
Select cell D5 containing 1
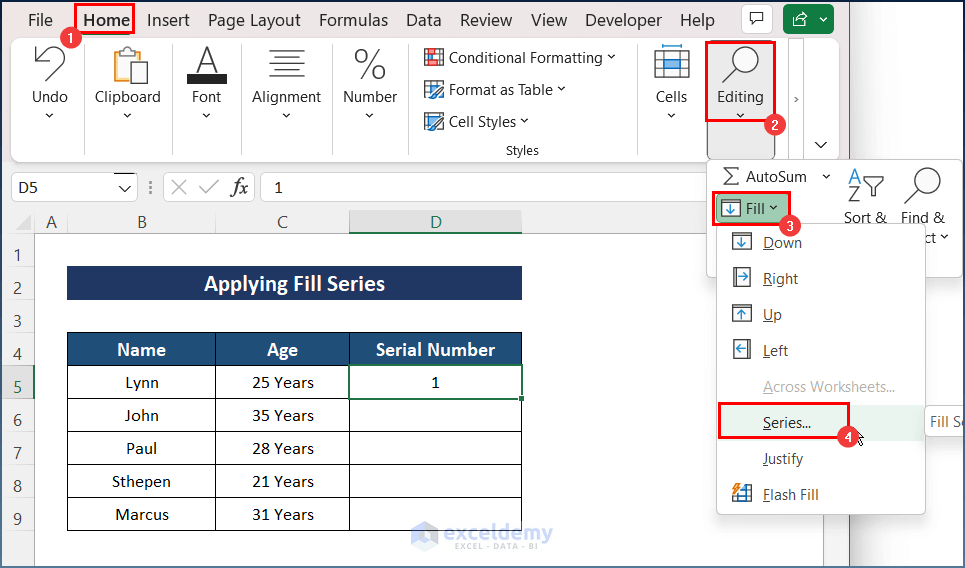click(x=436, y=382)
